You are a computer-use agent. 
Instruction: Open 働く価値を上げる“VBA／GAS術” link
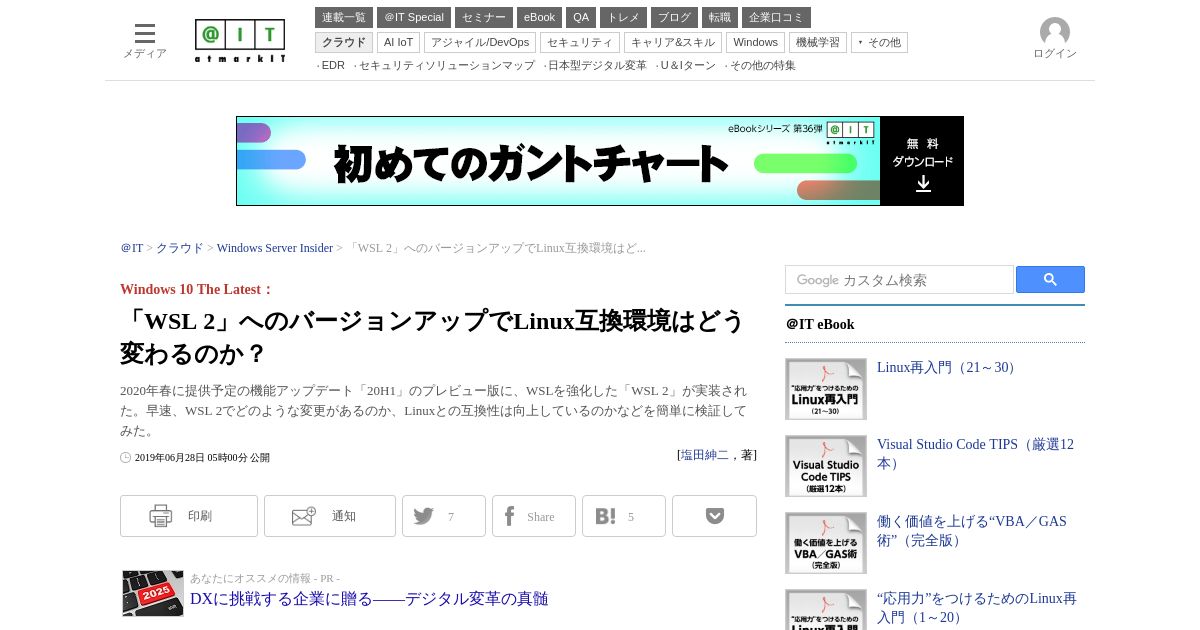[x=972, y=531]
